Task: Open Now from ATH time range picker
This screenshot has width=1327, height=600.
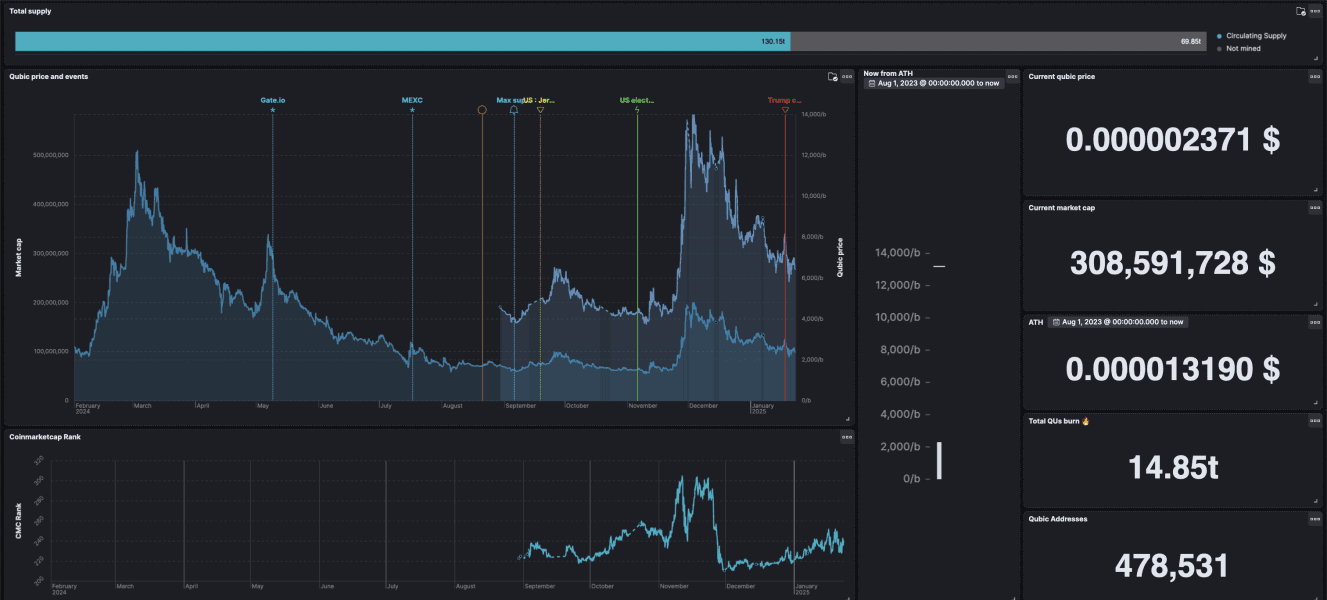Action: (935, 84)
